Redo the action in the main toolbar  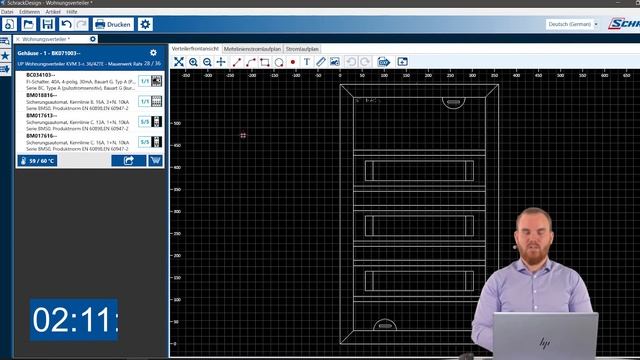point(81,24)
